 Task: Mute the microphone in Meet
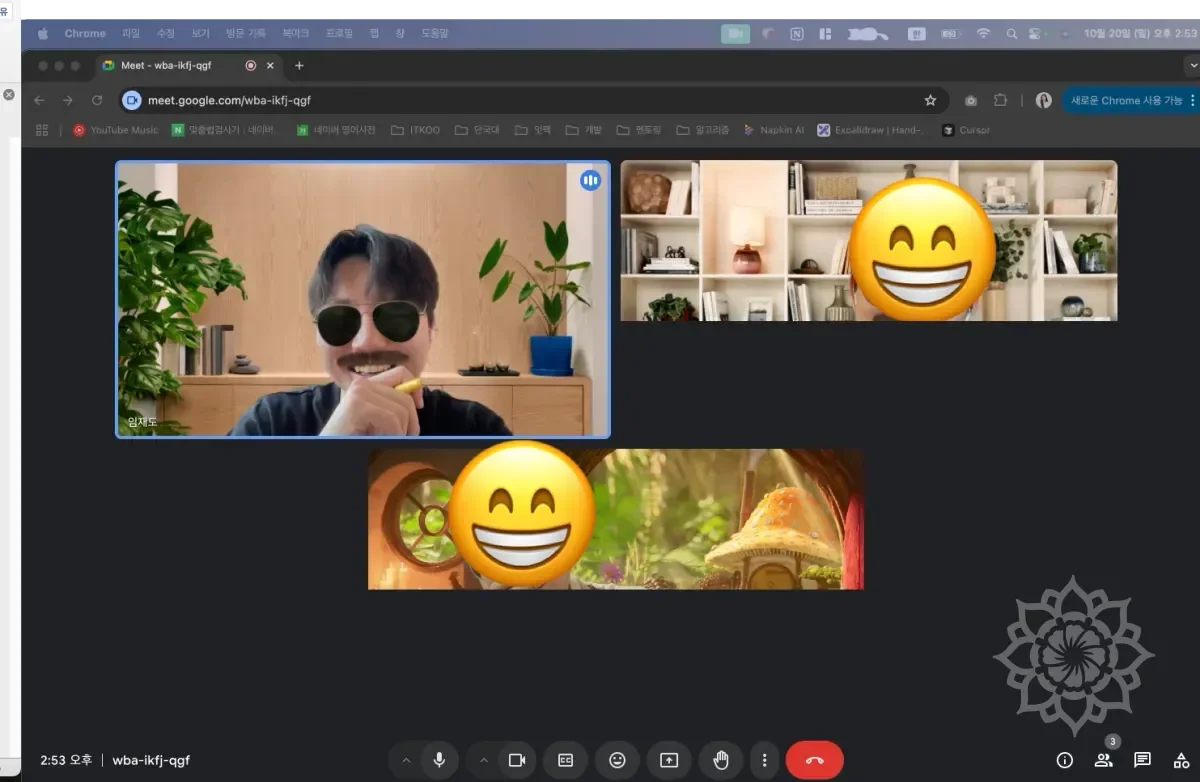coord(438,760)
